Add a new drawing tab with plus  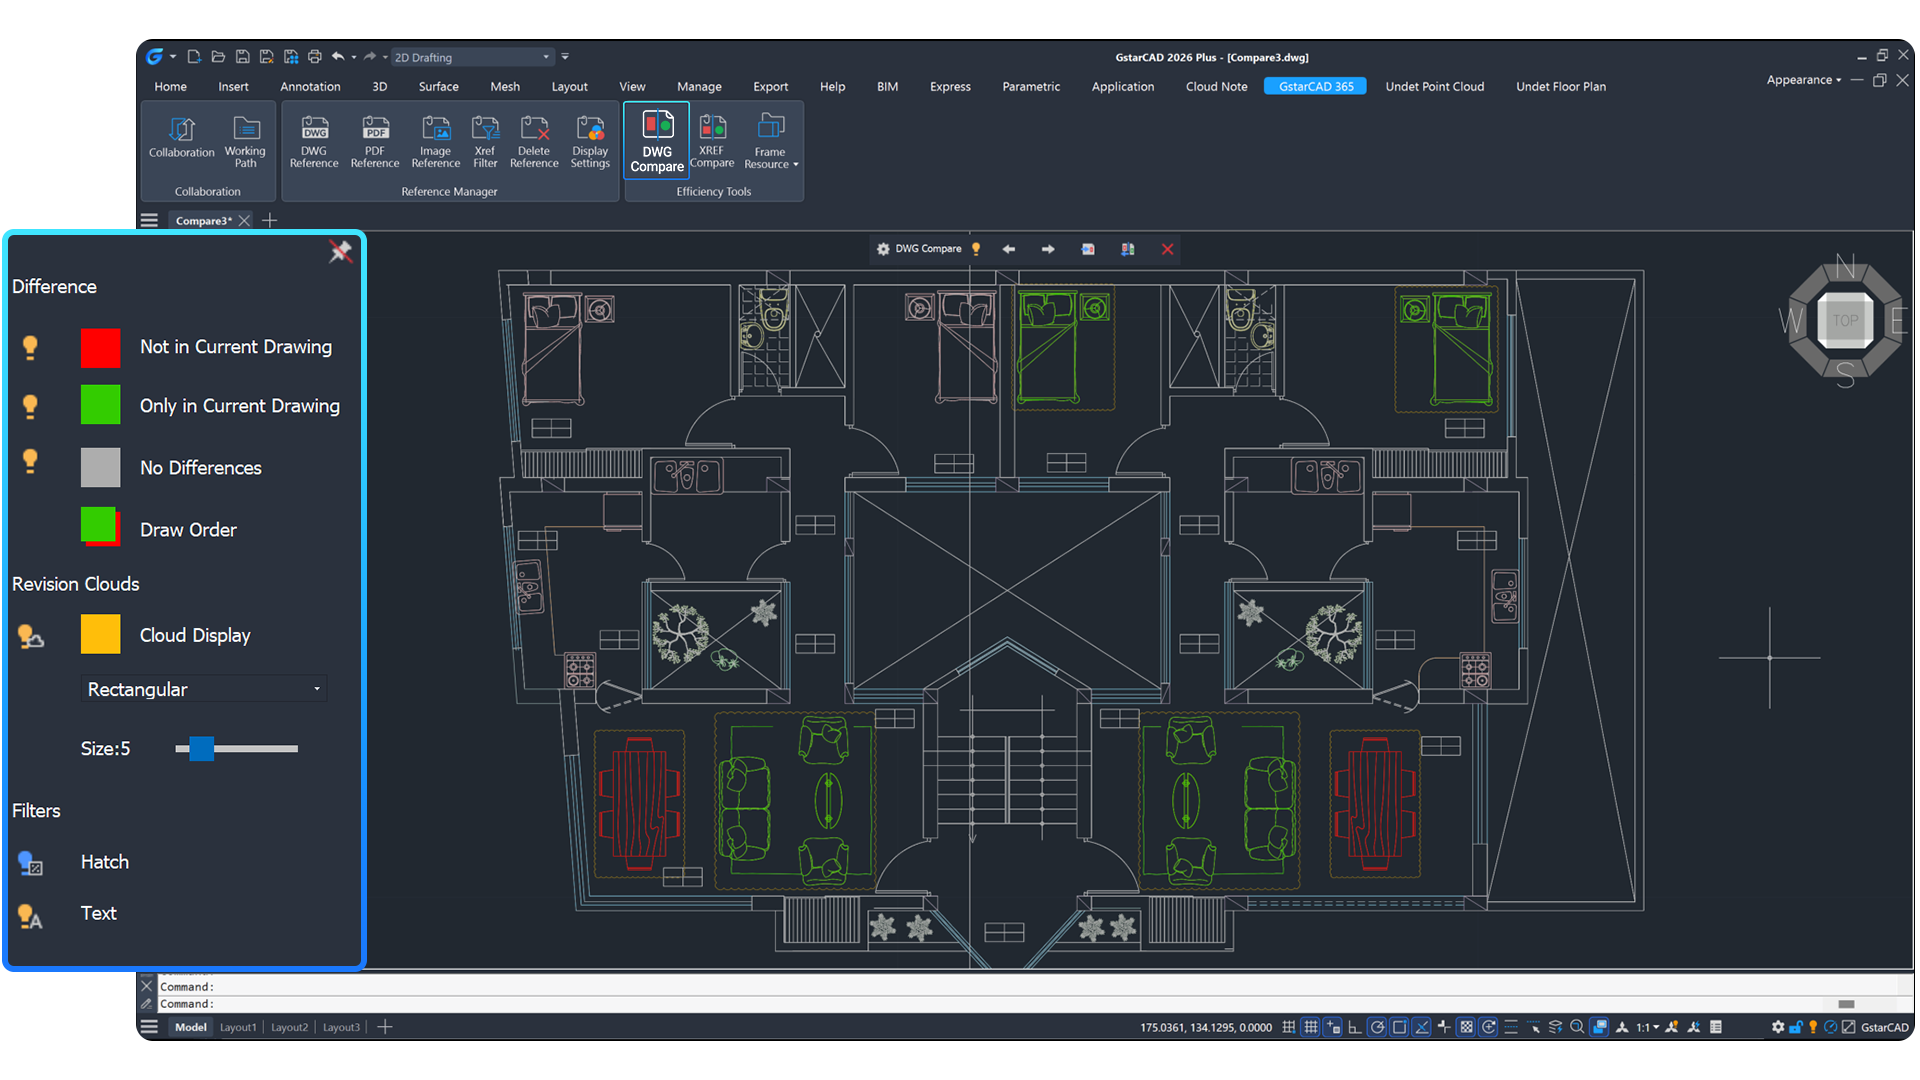point(270,220)
